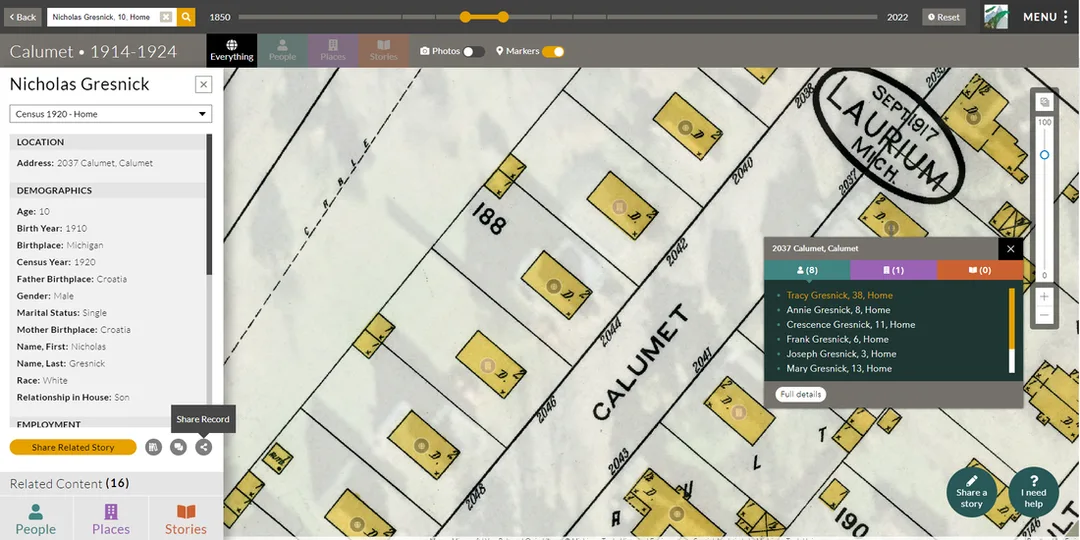1080x540 pixels.
Task: Open the map layers icon above opacity slider
Action: point(1044,103)
